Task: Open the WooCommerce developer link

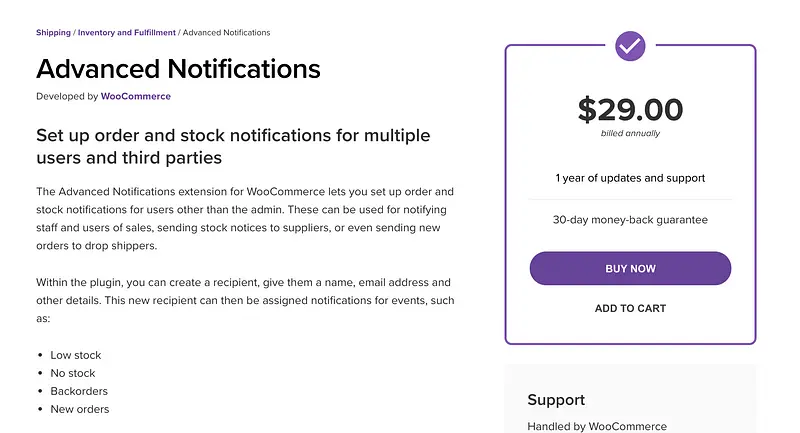Action: (136, 96)
